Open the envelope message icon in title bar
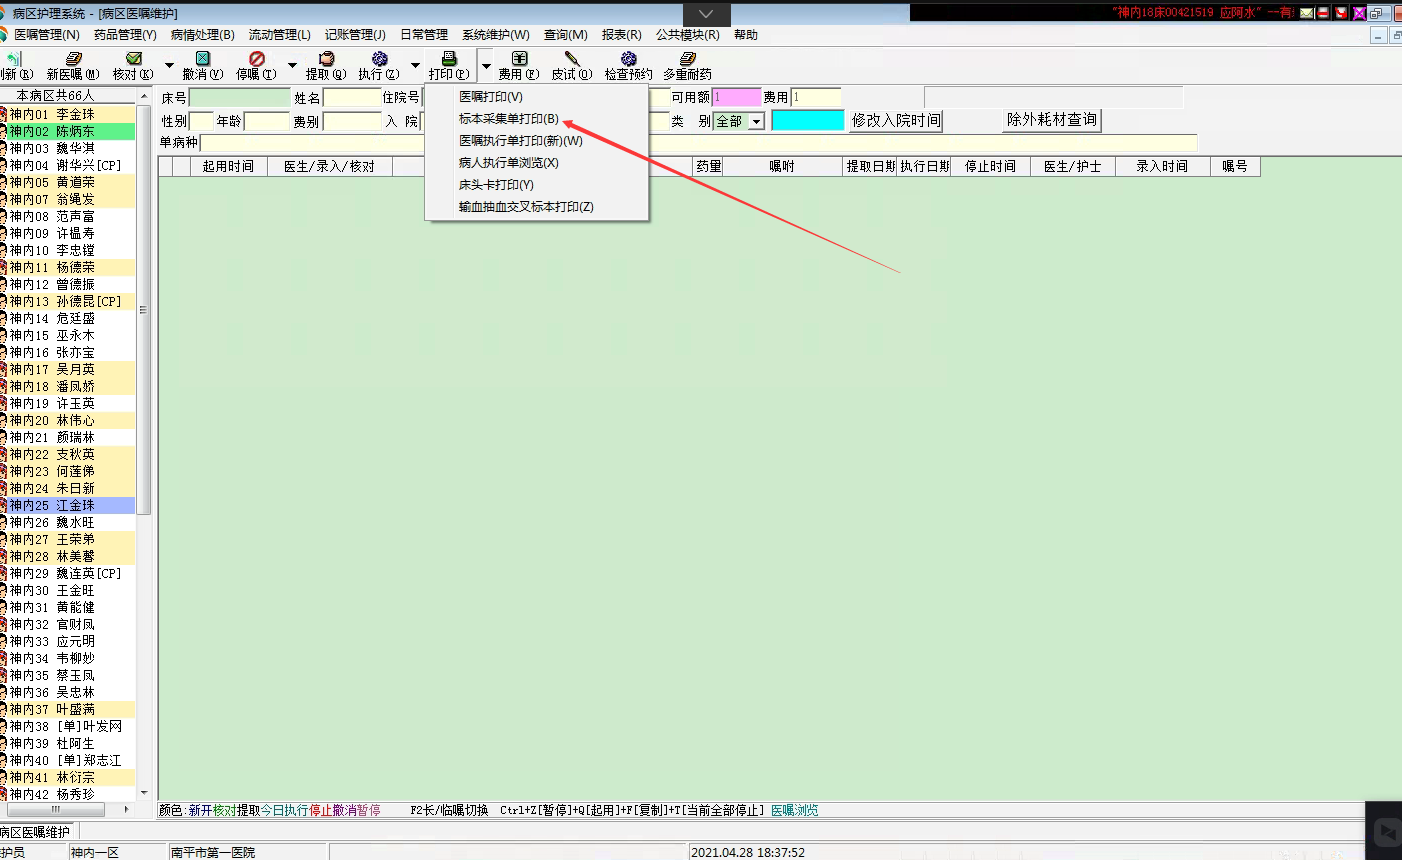This screenshot has width=1402, height=860. [1307, 13]
